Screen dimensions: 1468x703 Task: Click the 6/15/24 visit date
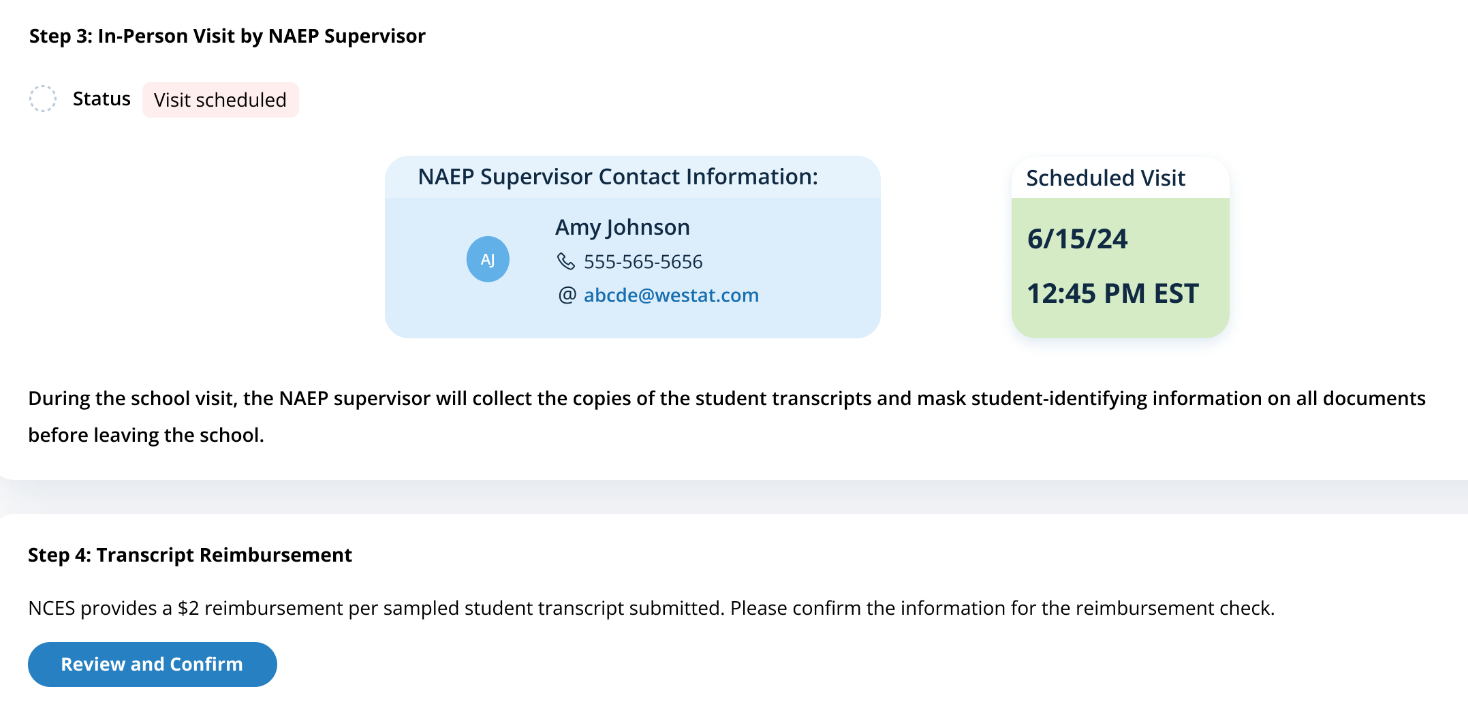tap(1077, 239)
